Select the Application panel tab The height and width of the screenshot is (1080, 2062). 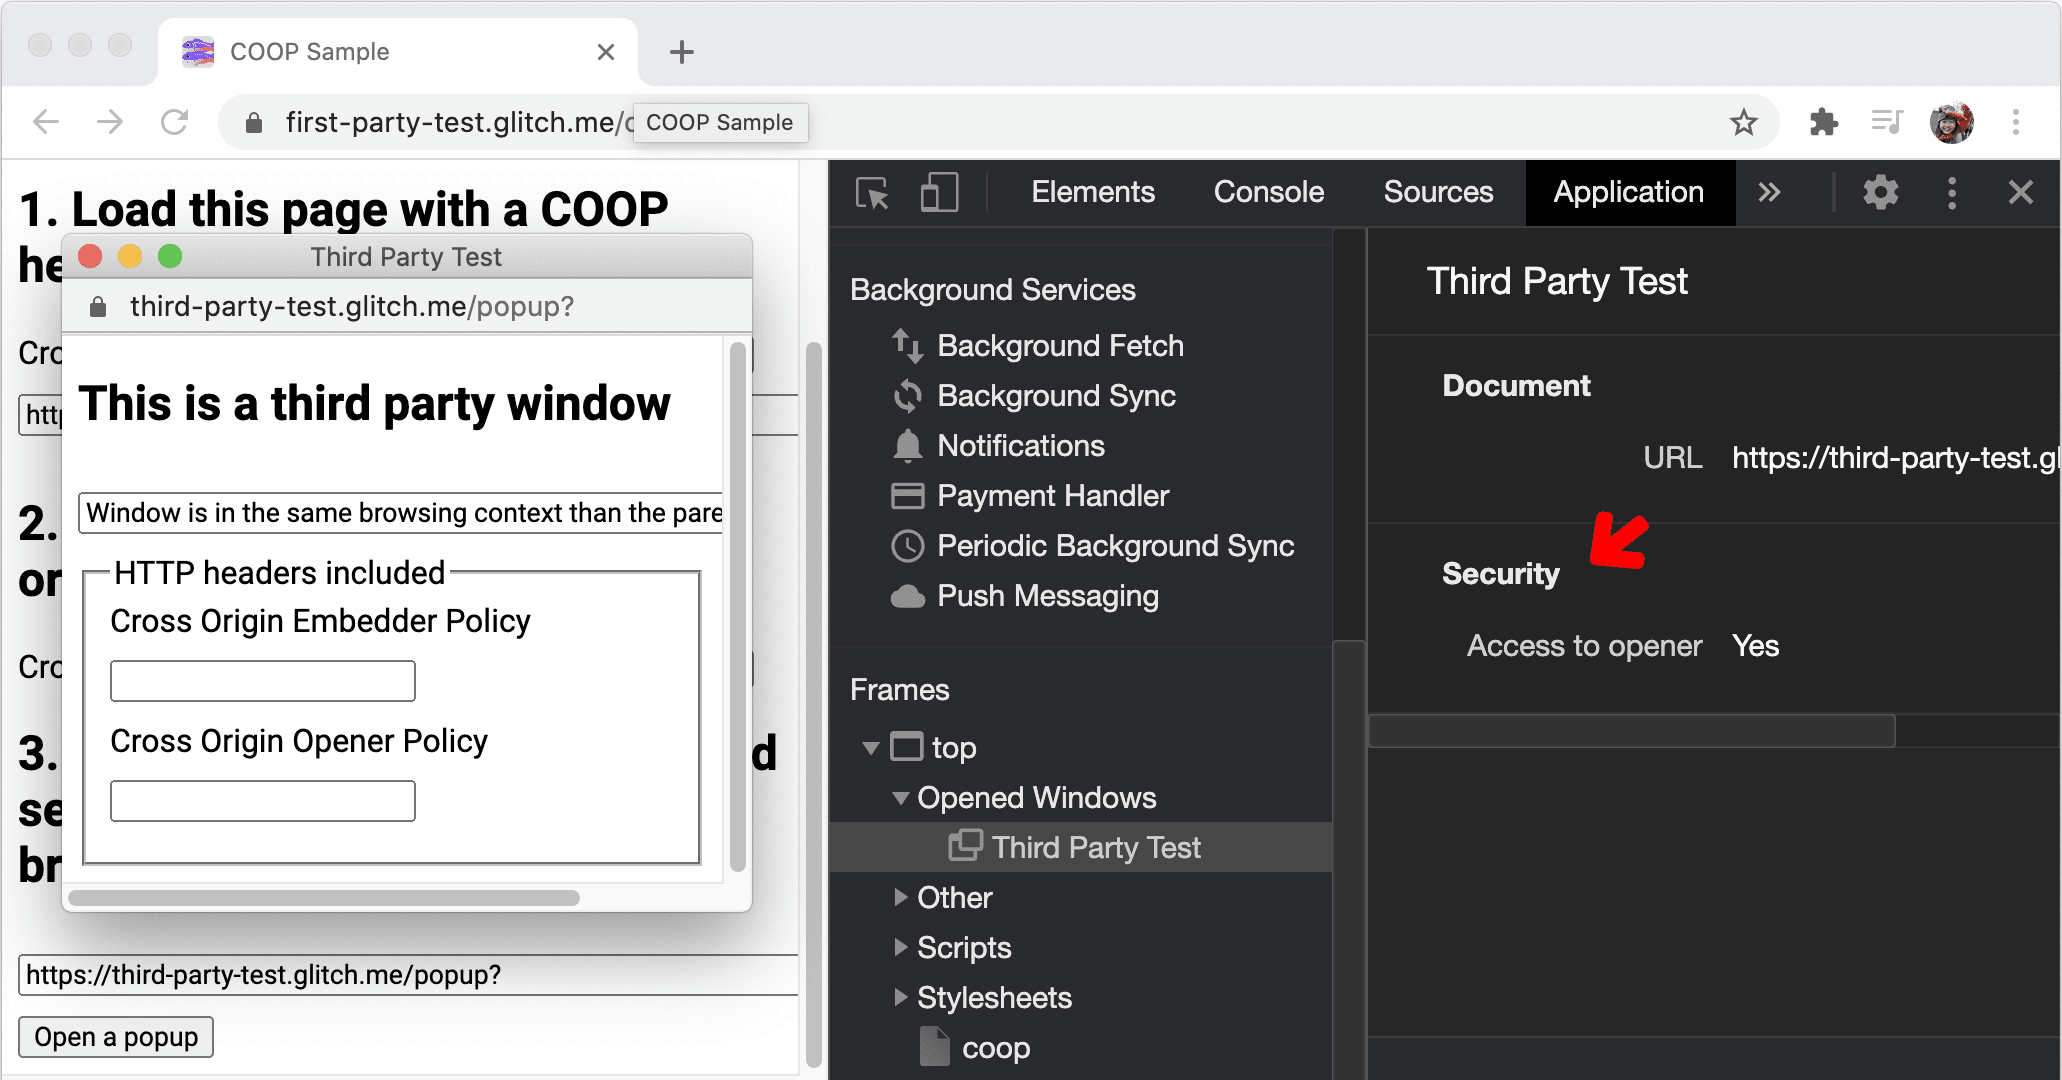(x=1630, y=191)
